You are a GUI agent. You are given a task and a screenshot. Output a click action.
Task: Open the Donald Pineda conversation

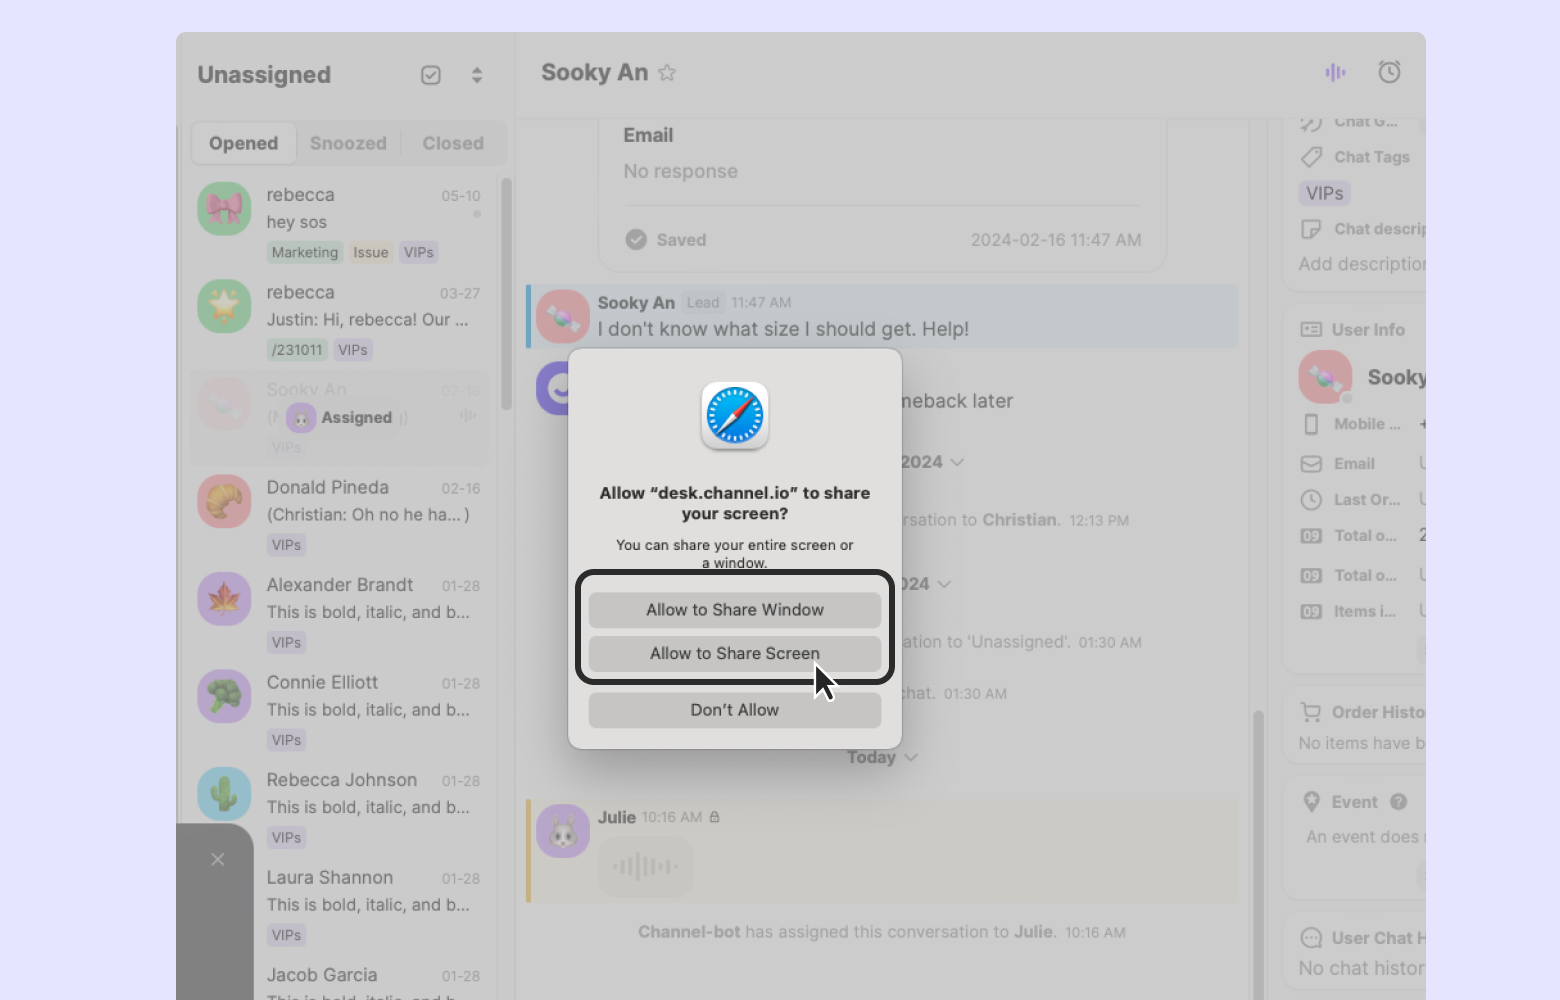click(340, 515)
